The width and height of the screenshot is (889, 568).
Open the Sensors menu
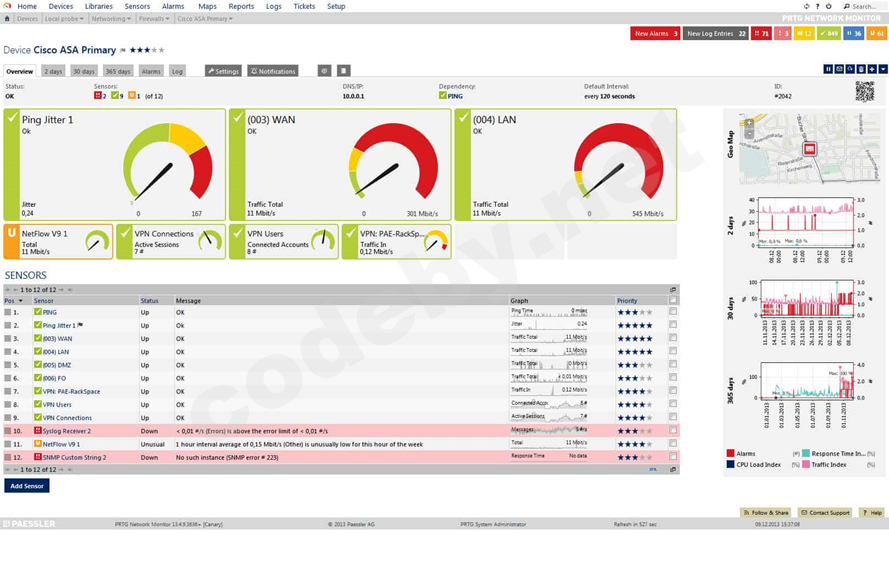point(137,6)
